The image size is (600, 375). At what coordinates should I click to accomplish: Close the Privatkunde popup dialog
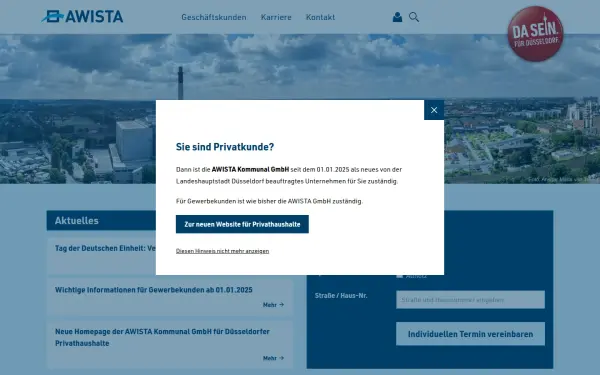434,110
